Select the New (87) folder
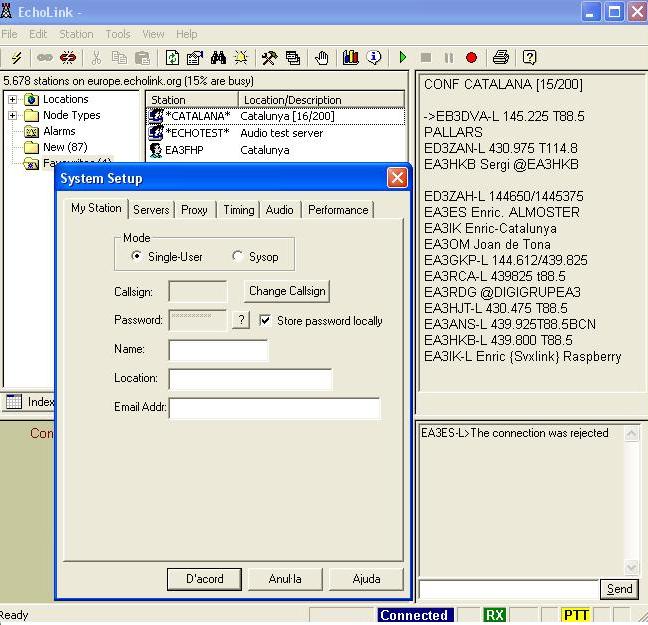This screenshot has height=625, width=648. pyautogui.click(x=56, y=147)
